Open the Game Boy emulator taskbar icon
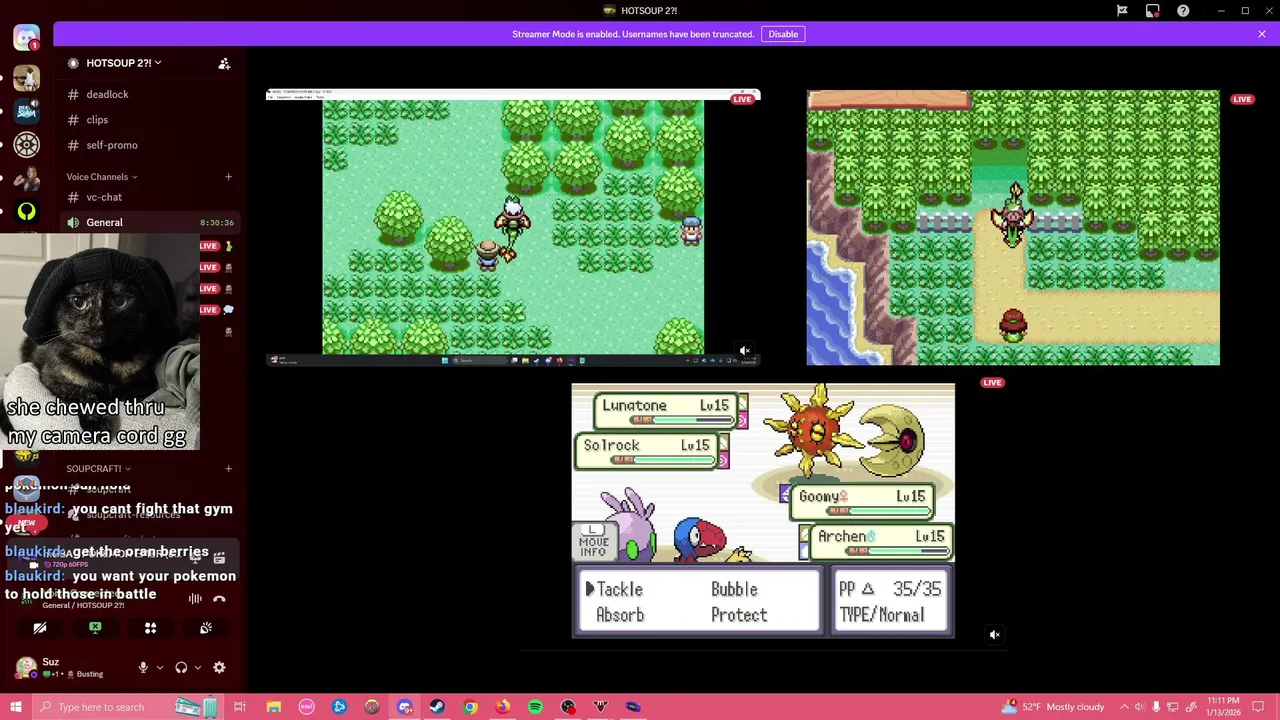This screenshot has width=1280, height=720. pyautogui.click(x=634, y=707)
